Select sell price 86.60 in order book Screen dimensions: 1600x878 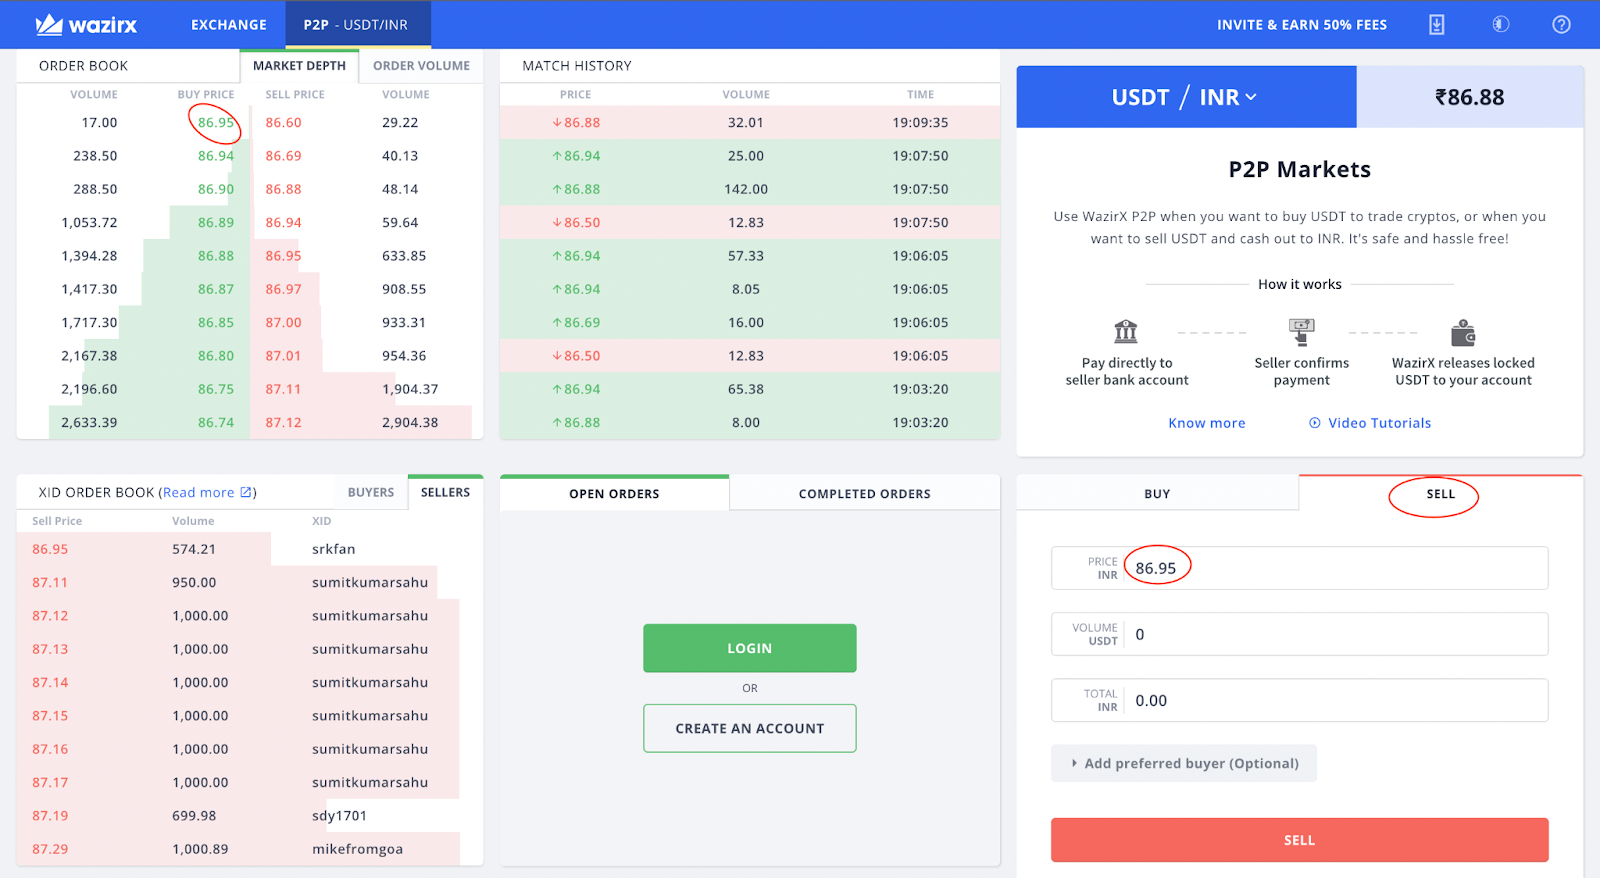pyautogui.click(x=283, y=122)
